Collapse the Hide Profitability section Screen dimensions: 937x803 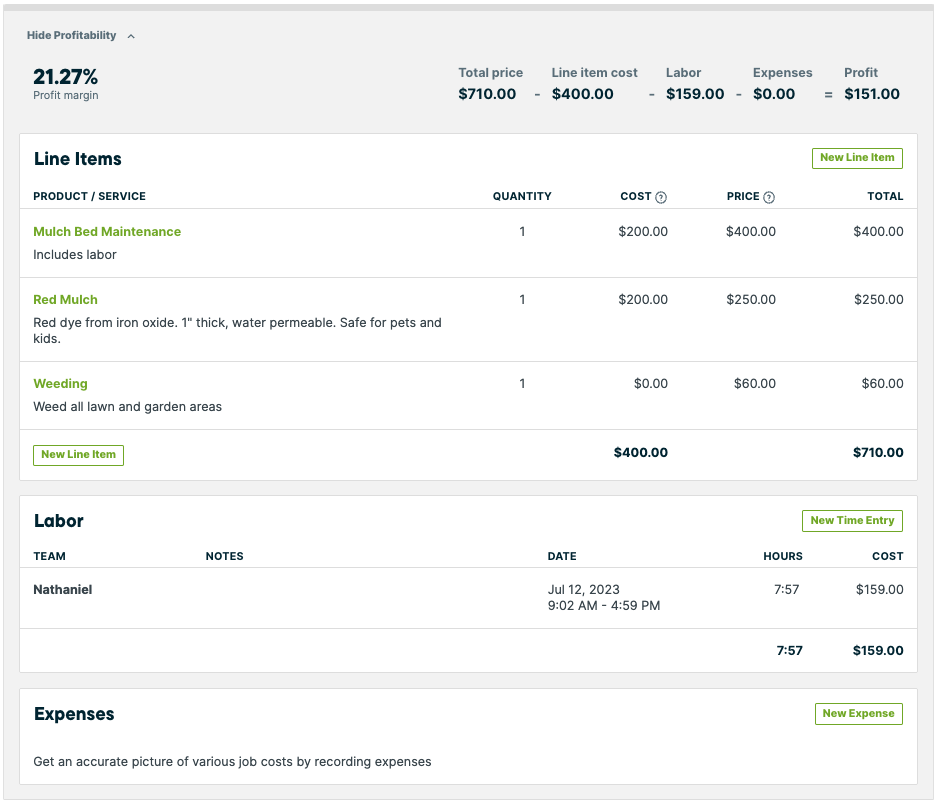pos(72,36)
